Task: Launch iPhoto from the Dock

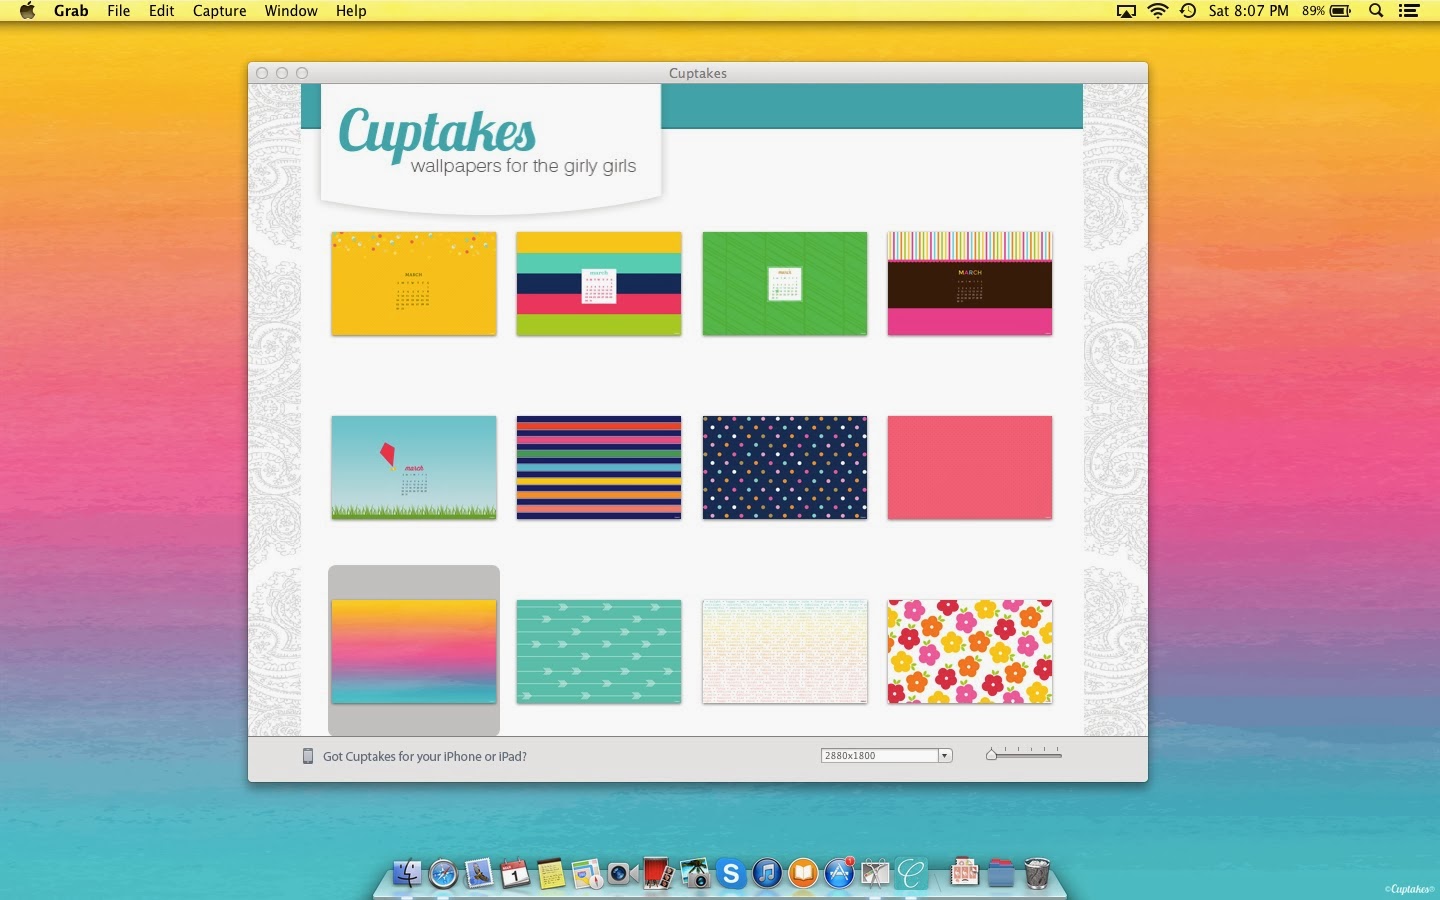Action: (x=695, y=874)
